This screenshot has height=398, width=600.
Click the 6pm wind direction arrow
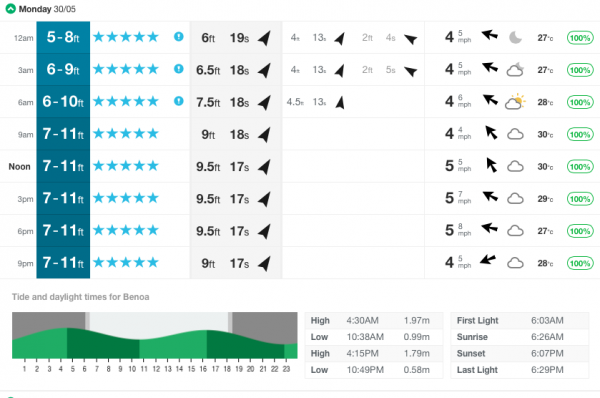[489, 228]
